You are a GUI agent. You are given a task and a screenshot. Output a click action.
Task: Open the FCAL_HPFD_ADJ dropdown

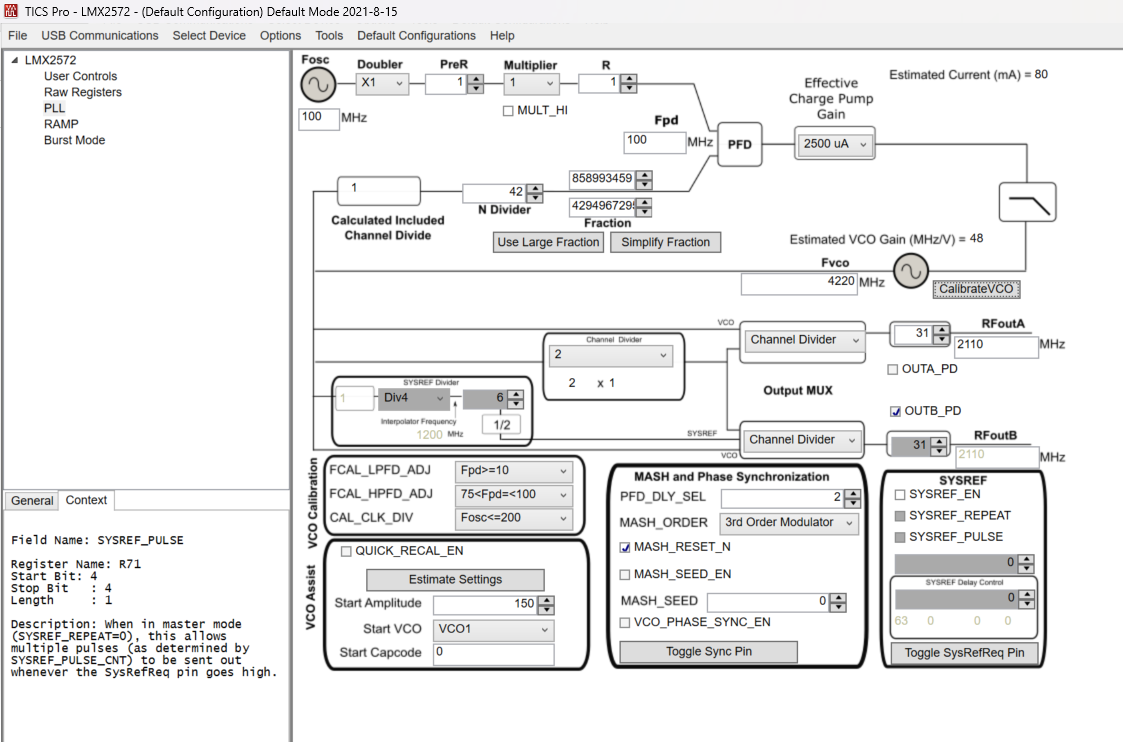coord(514,495)
